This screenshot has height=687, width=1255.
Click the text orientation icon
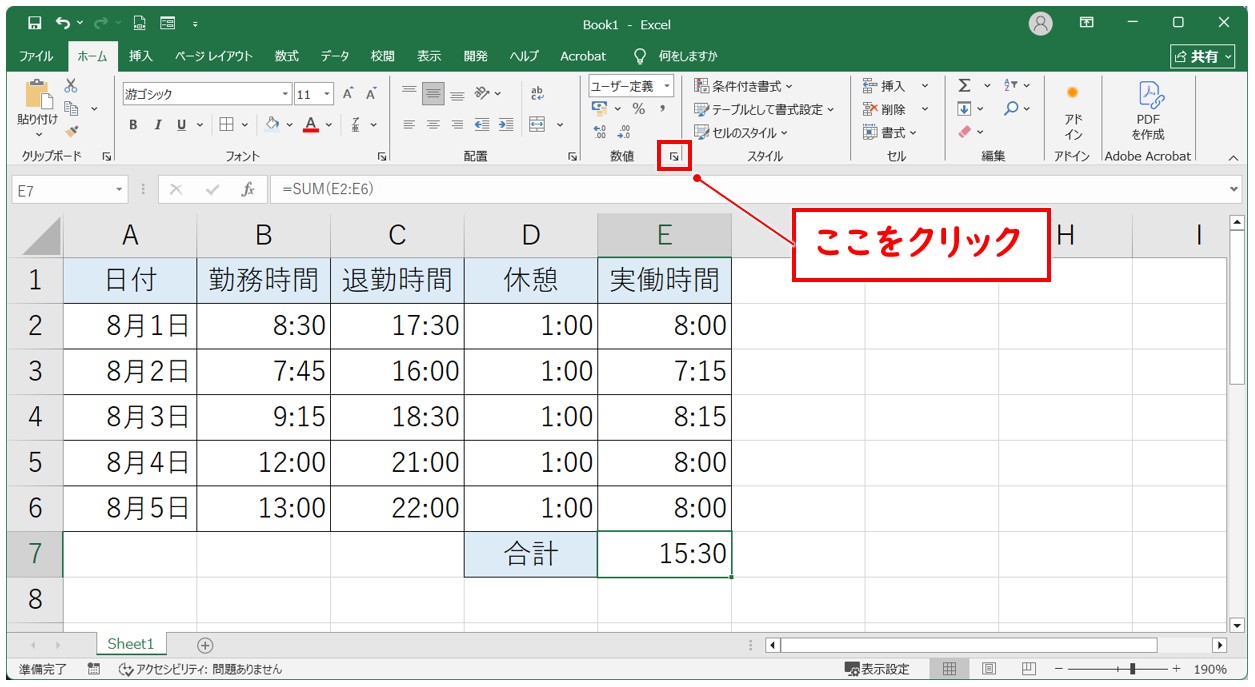coord(482,94)
